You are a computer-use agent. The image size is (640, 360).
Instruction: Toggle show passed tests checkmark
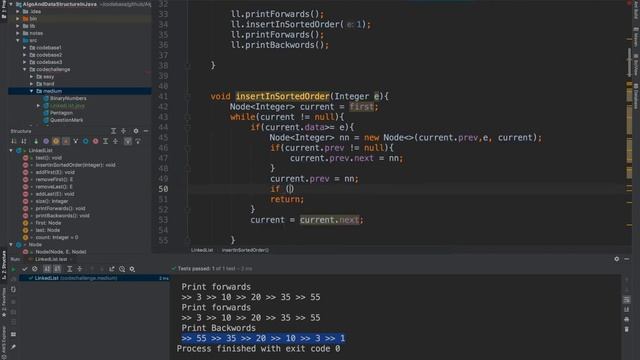coord(25,269)
